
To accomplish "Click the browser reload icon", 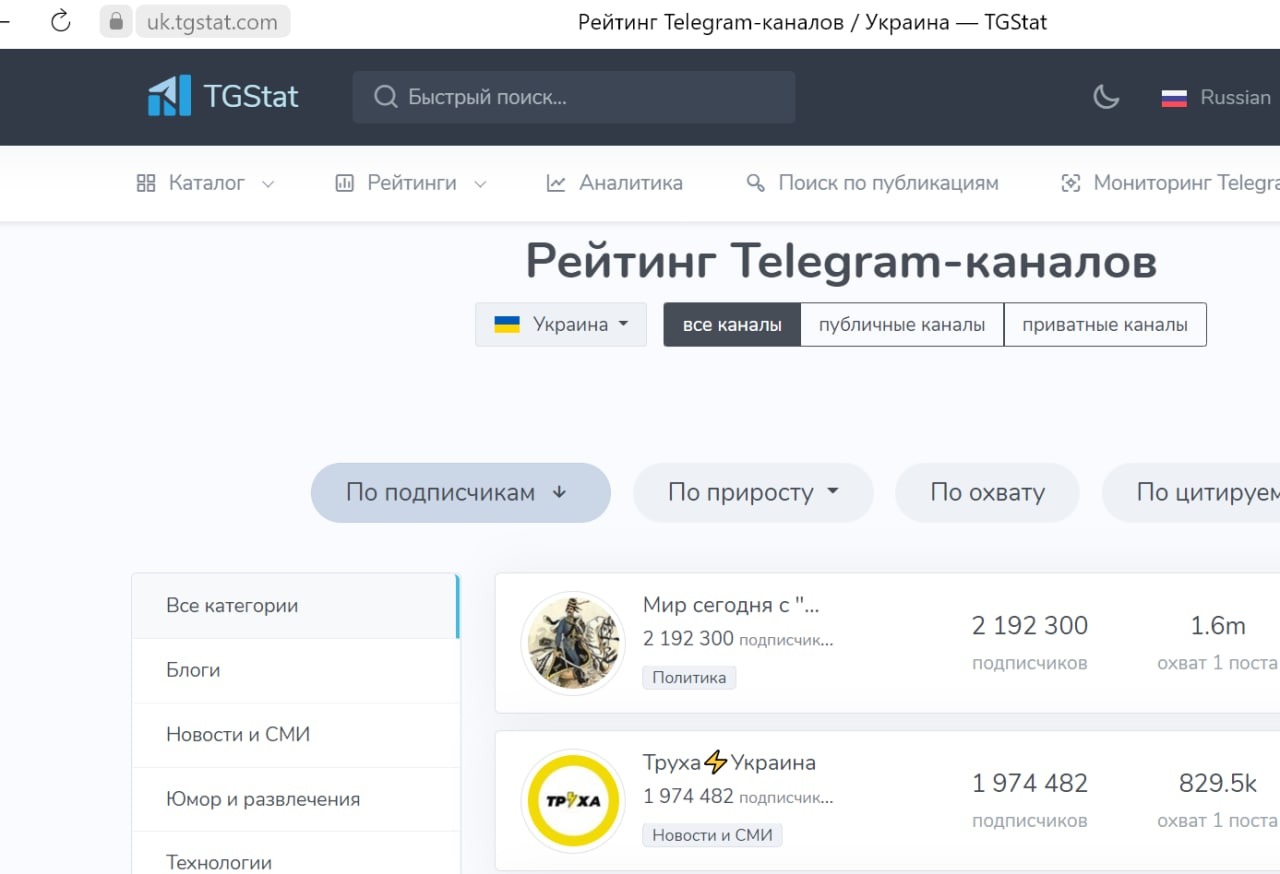I will (61, 21).
